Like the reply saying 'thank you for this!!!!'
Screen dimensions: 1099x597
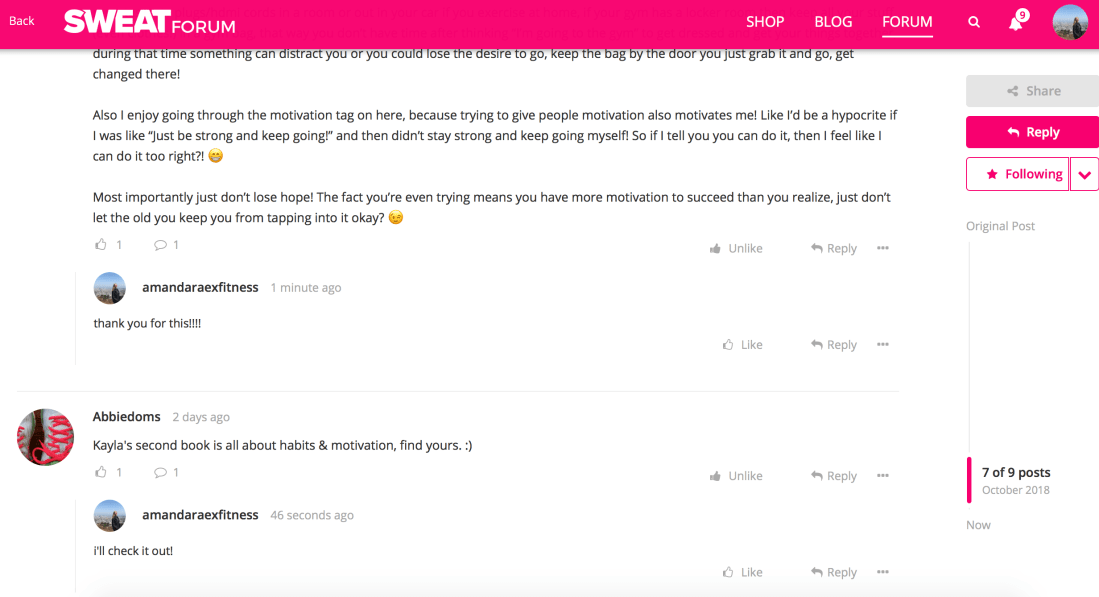coord(742,344)
